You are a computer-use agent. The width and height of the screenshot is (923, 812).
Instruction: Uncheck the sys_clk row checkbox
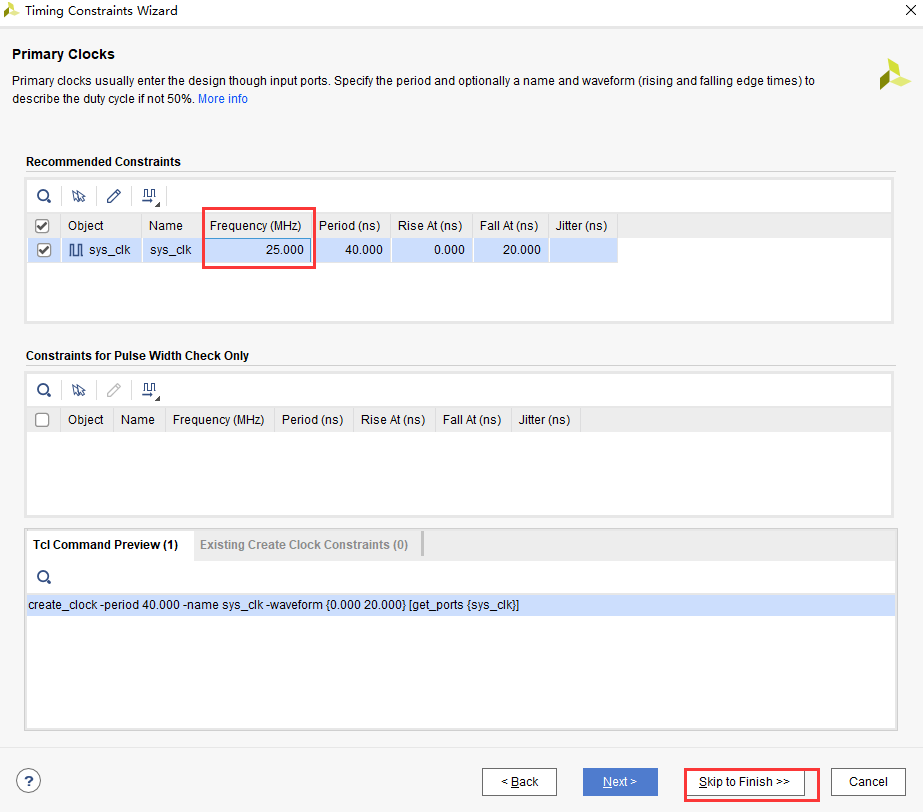tap(43, 250)
